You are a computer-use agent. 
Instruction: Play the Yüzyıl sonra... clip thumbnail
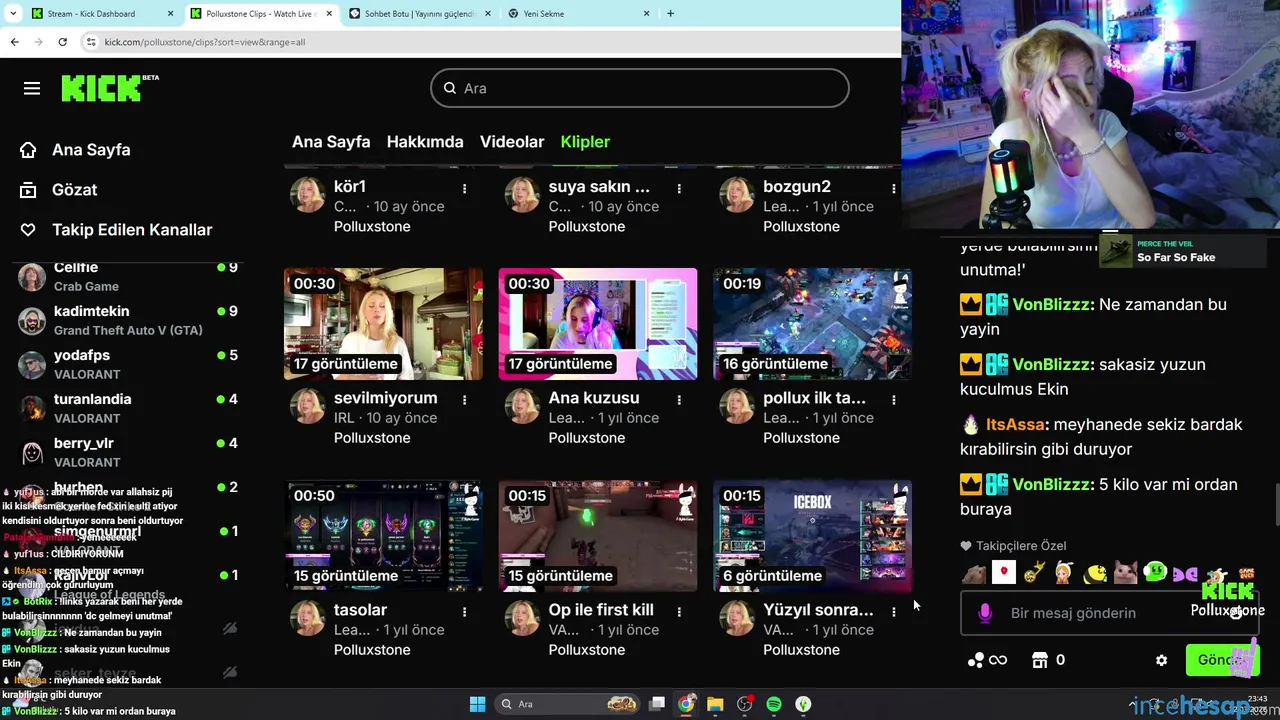click(812, 536)
